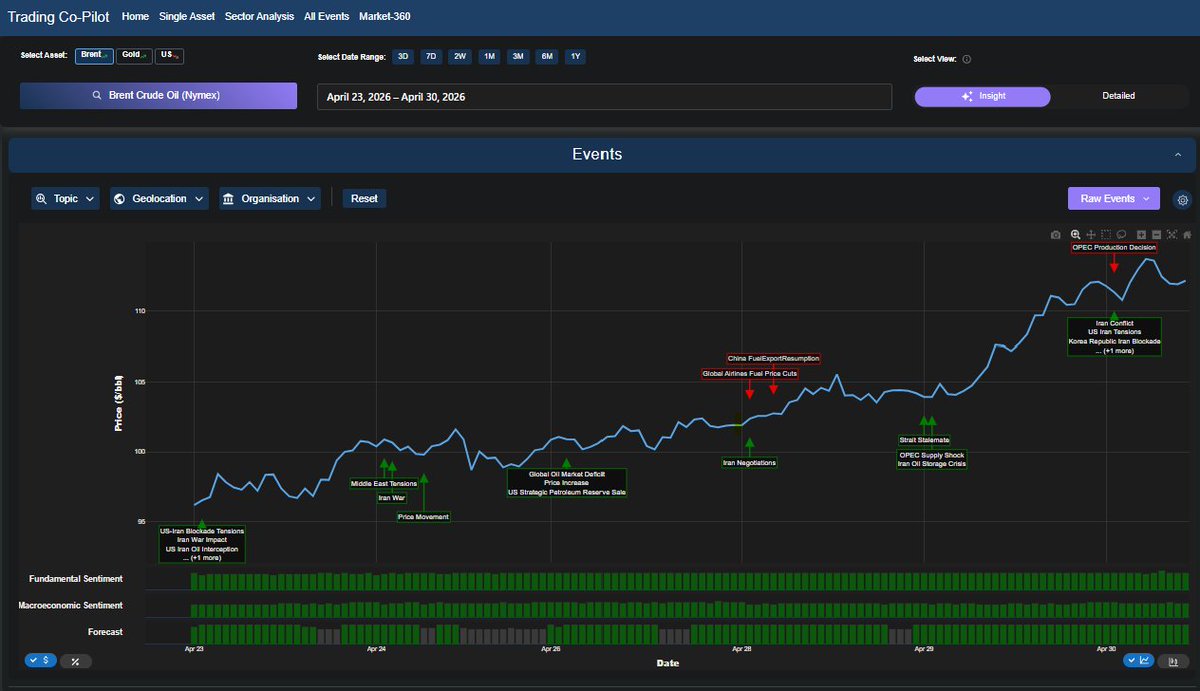
Task: Select the Gold asset chip
Action: (134, 56)
